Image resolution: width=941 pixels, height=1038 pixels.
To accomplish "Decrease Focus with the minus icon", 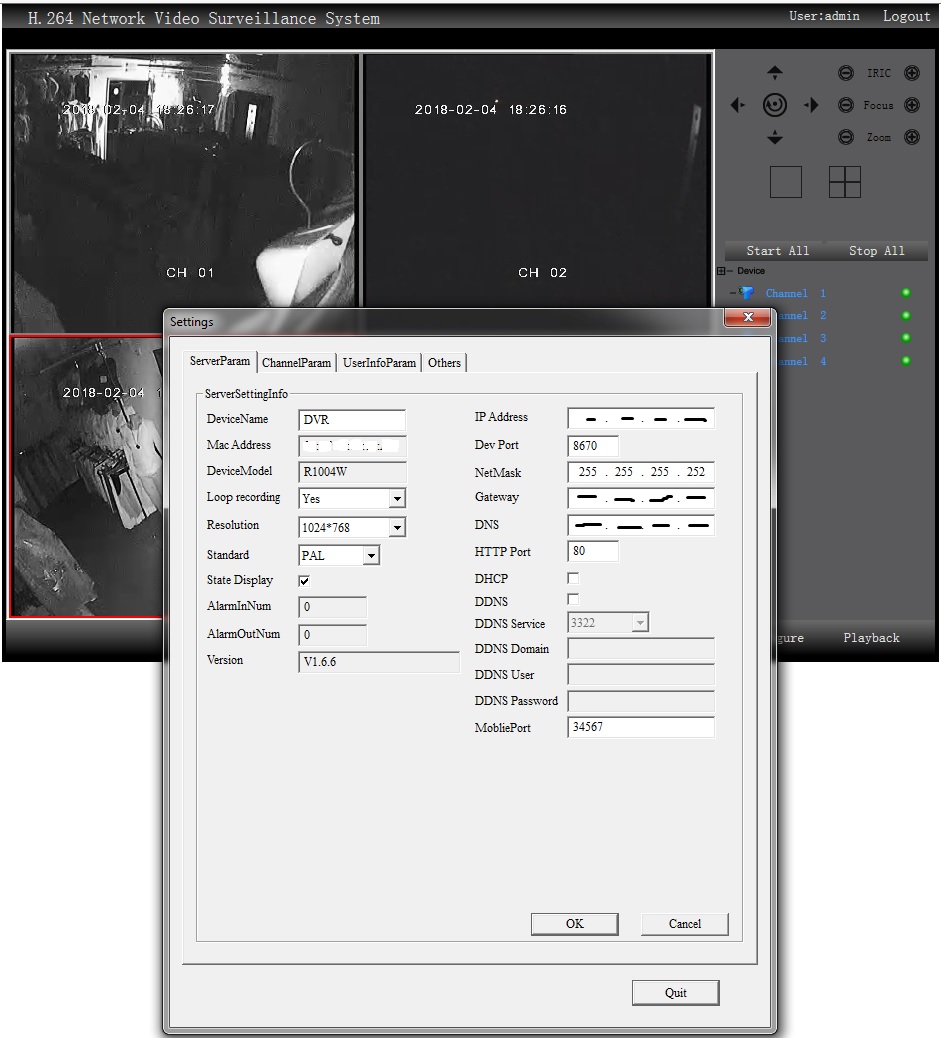I will [x=846, y=105].
